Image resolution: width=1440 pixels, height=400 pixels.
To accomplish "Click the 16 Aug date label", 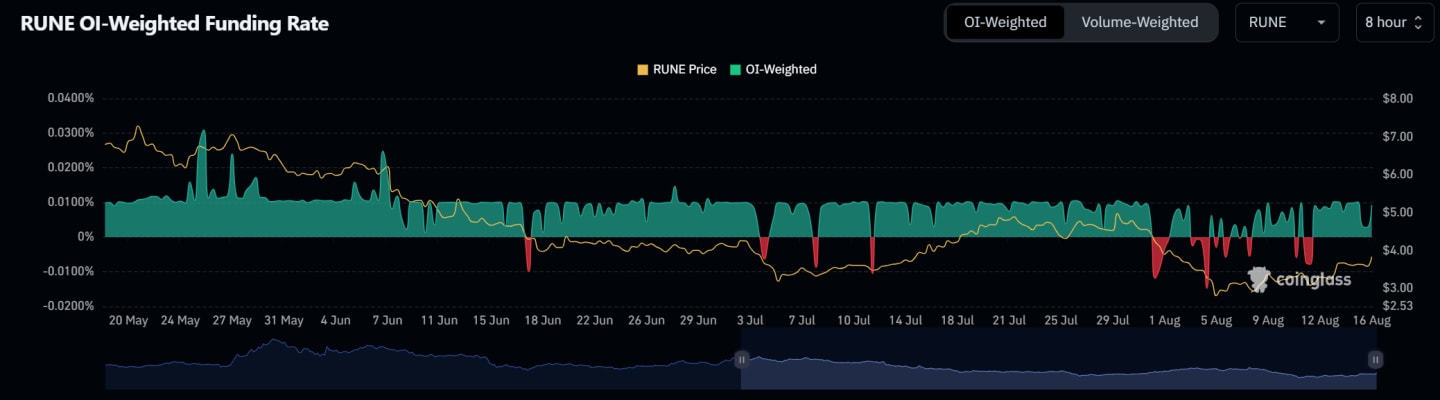I will [1371, 321].
